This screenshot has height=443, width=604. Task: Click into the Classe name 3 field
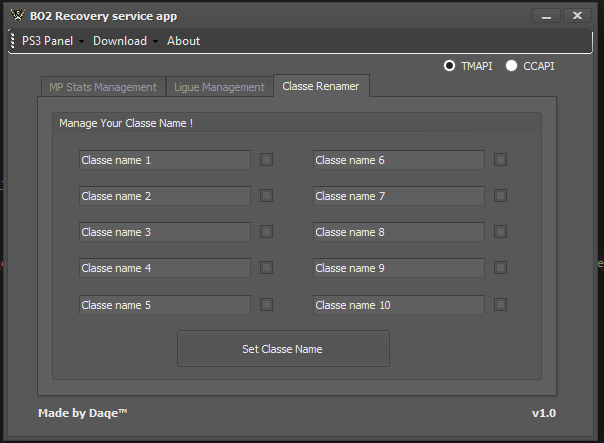click(x=165, y=232)
